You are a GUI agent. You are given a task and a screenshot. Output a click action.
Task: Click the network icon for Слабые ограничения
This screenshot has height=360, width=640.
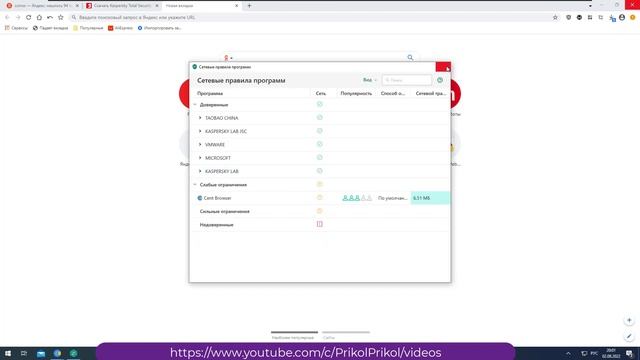[320, 184]
